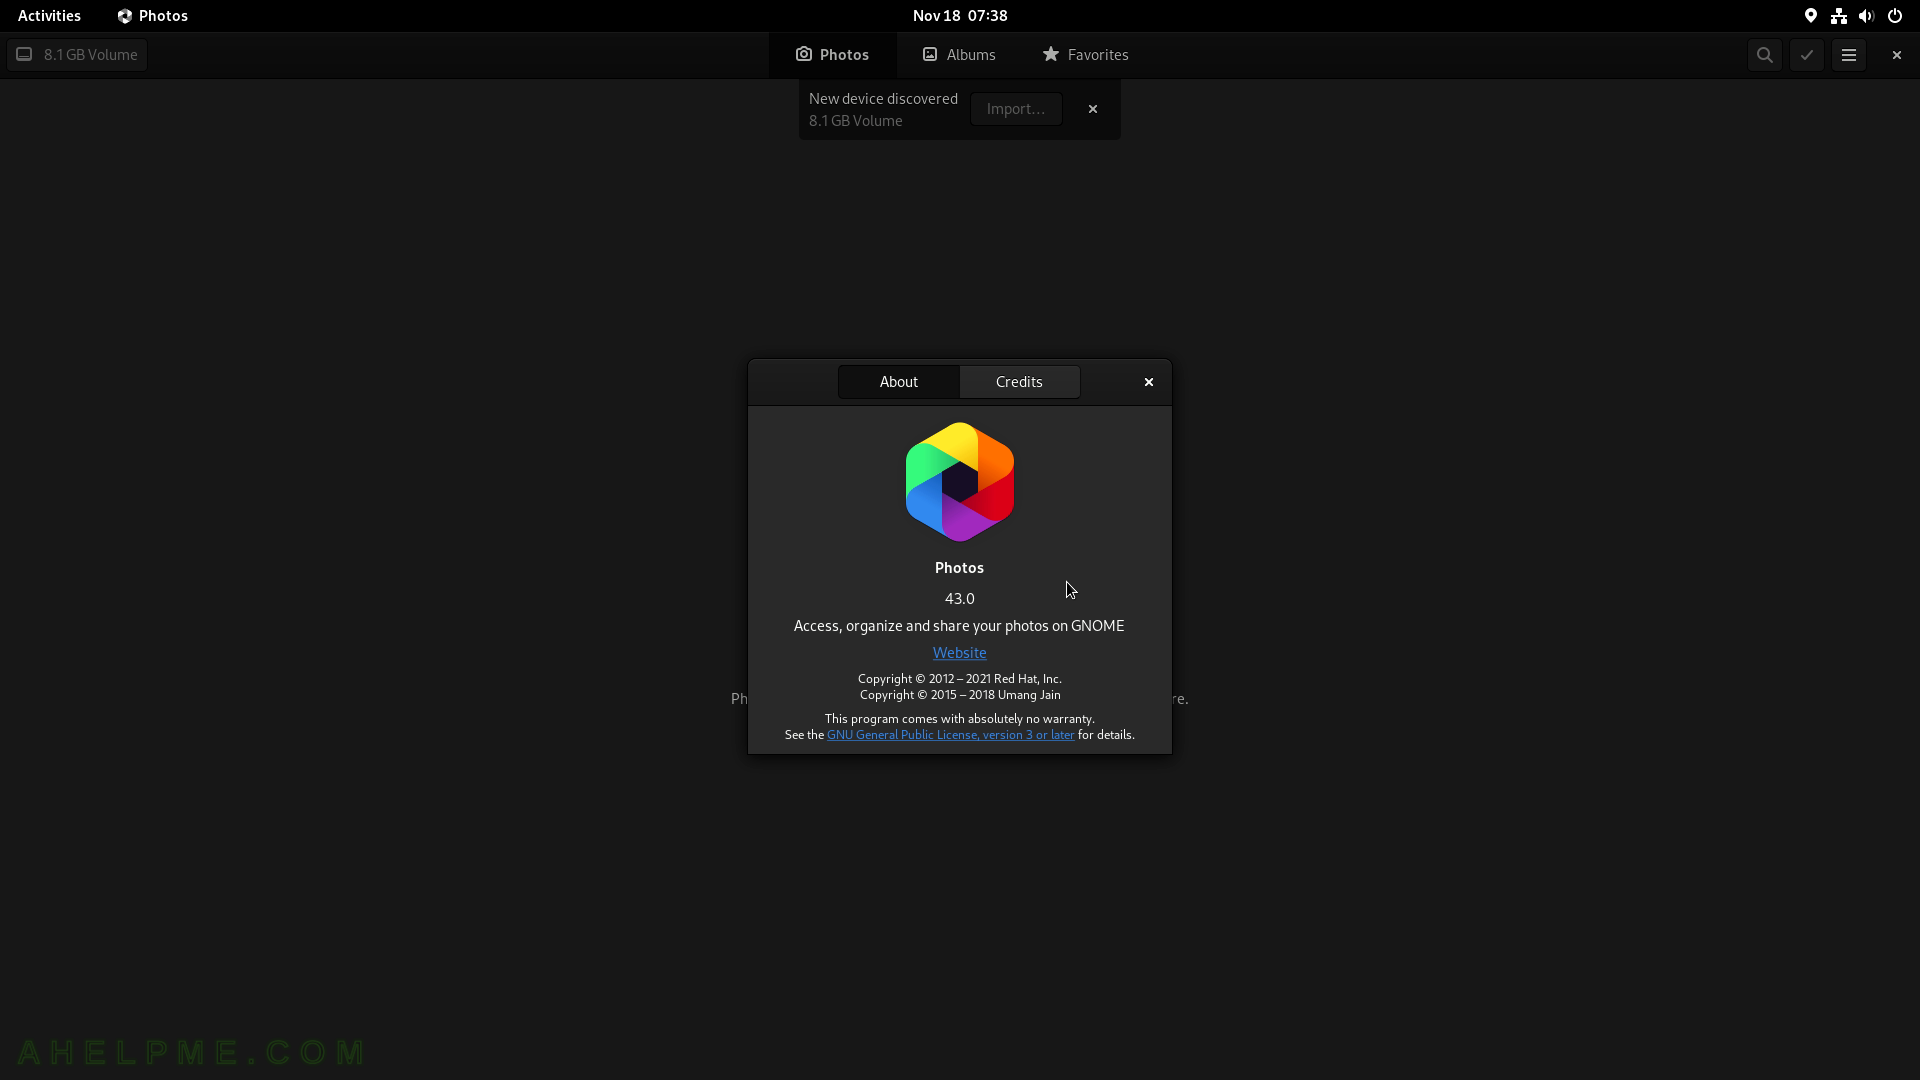Click the version number 43.0
Viewport: 1920px width, 1080px height.
(960, 599)
